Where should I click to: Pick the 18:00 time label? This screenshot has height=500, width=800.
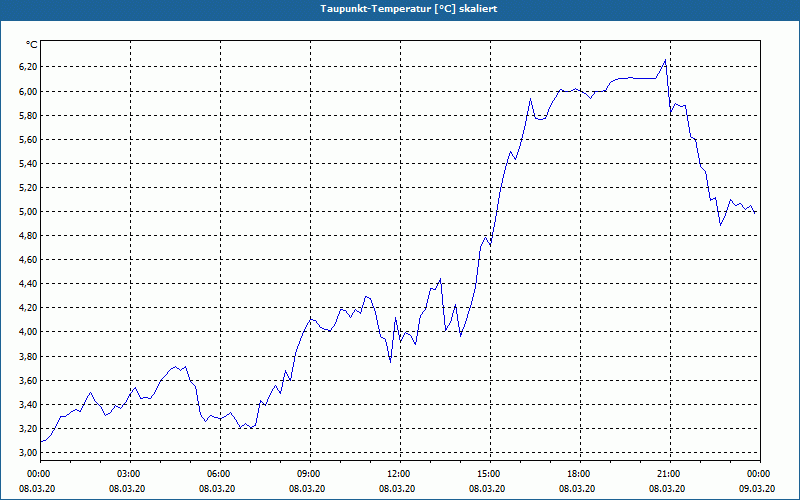click(580, 474)
